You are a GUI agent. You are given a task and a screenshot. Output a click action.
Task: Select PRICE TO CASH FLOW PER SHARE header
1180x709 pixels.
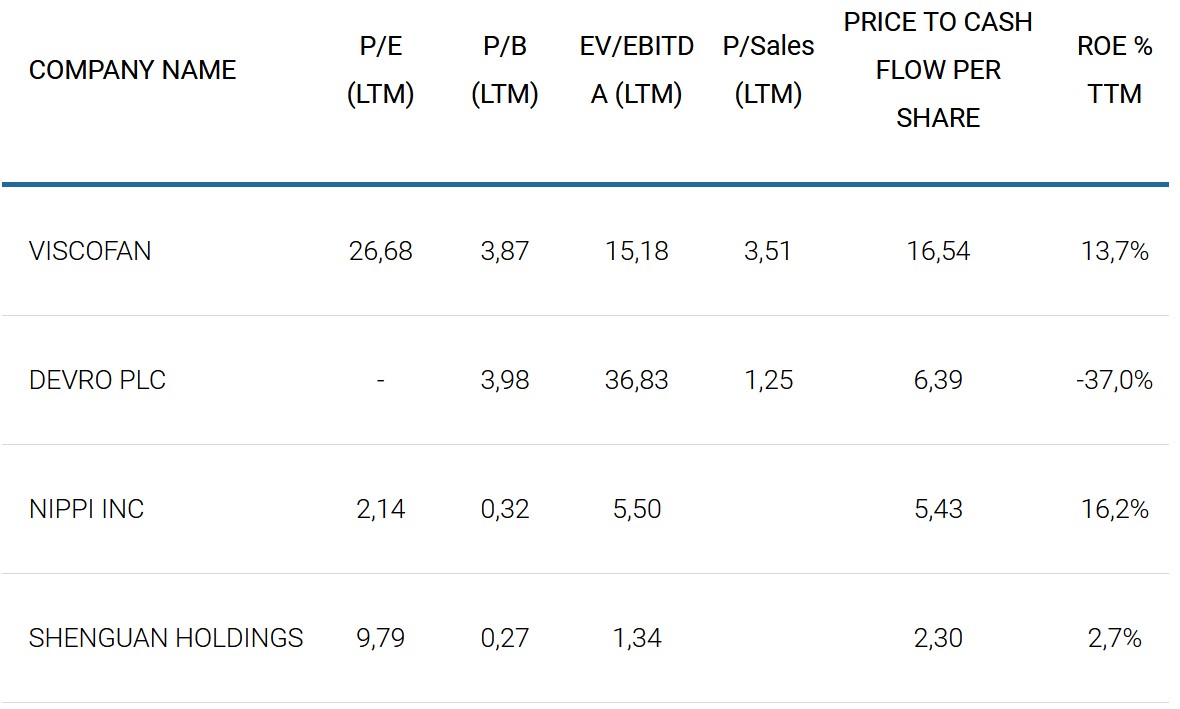coord(938,70)
